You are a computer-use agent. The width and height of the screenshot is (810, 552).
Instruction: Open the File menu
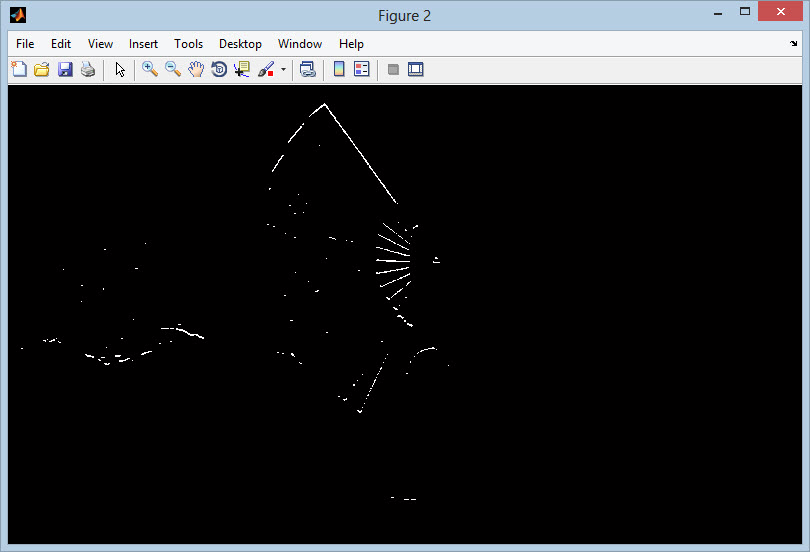coord(25,44)
